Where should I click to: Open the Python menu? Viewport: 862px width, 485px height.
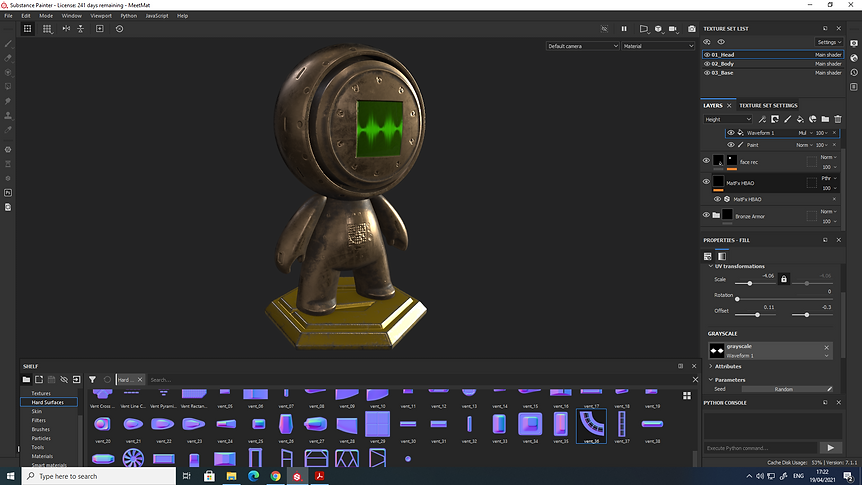click(x=129, y=16)
